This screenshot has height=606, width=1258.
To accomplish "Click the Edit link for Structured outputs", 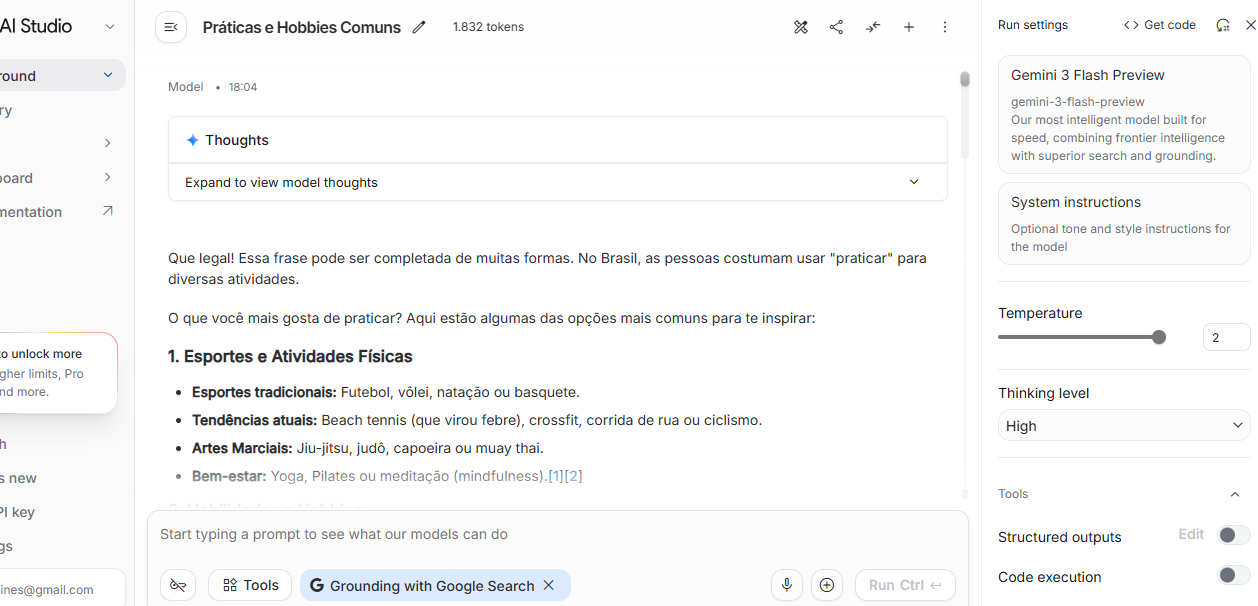I will pos(1191,534).
